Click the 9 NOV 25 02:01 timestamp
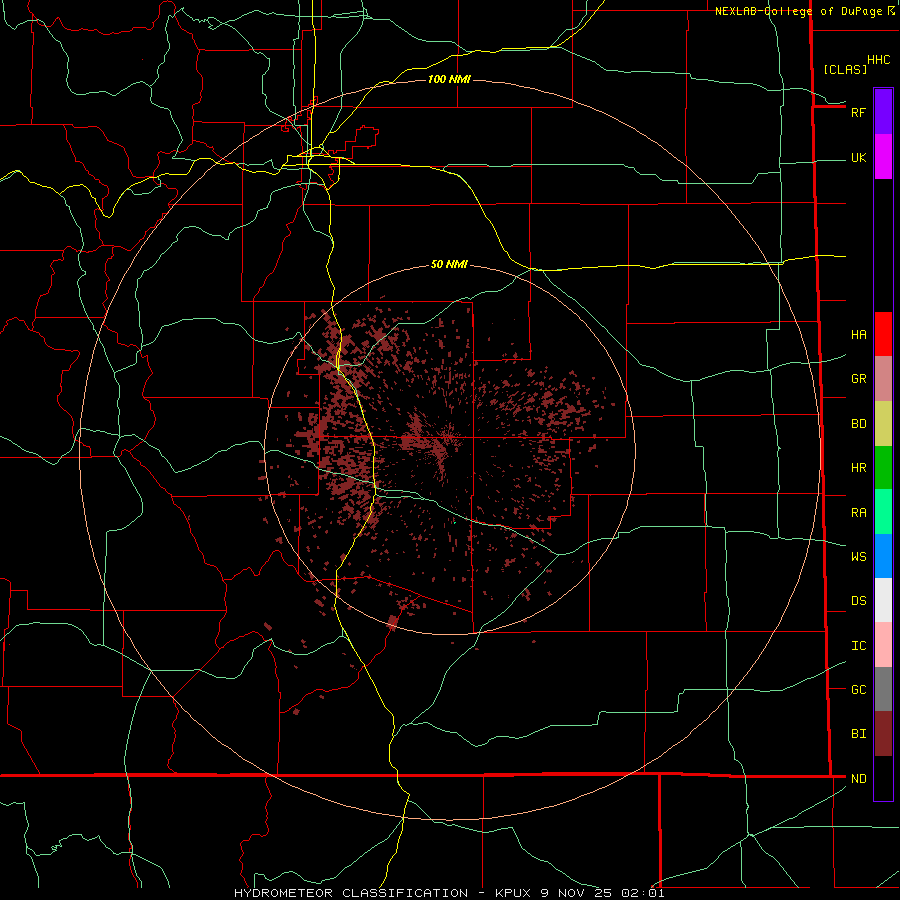 point(602,893)
